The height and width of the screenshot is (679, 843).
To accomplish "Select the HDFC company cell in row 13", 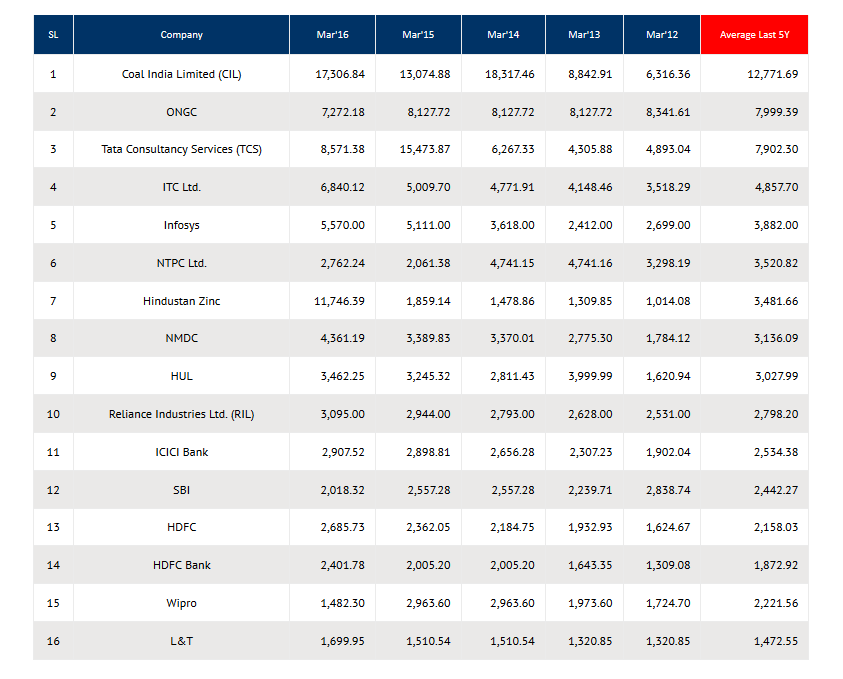I will [182, 527].
